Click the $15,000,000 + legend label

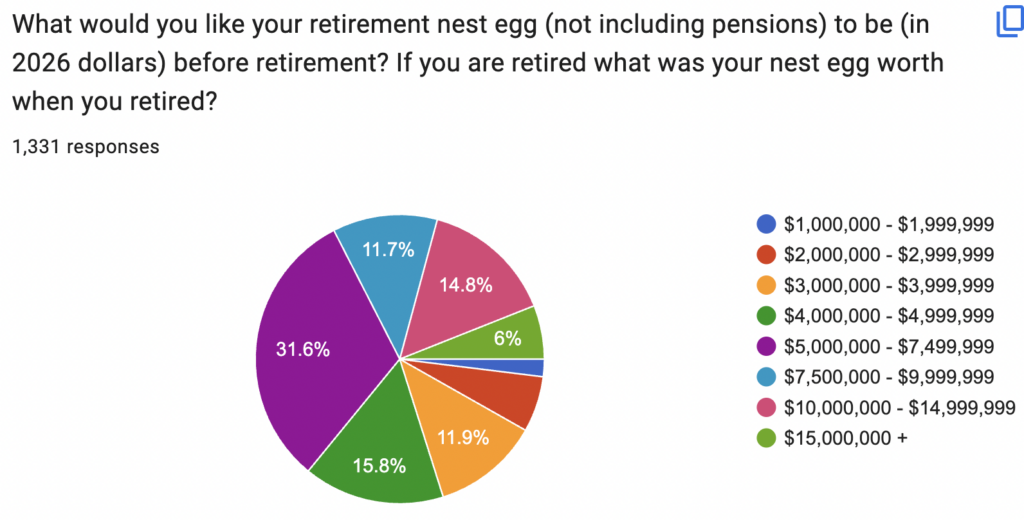tap(846, 438)
